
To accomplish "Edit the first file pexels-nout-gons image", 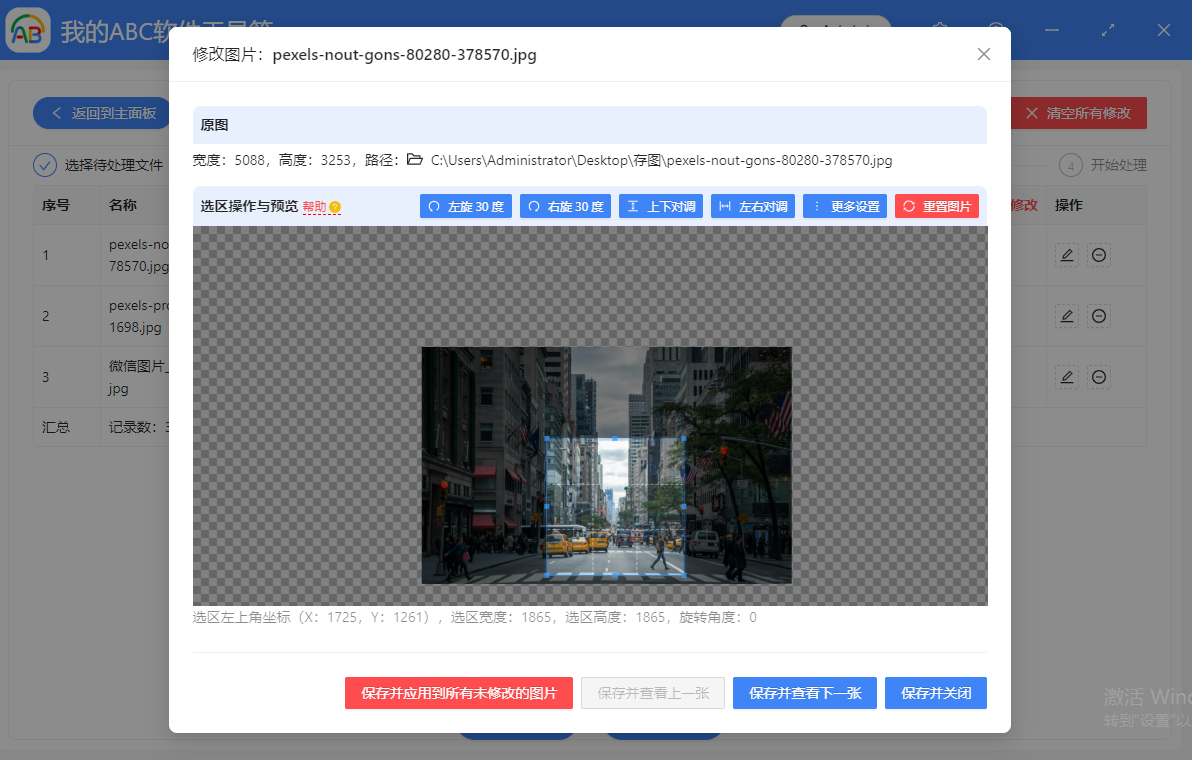I will click(1066, 255).
